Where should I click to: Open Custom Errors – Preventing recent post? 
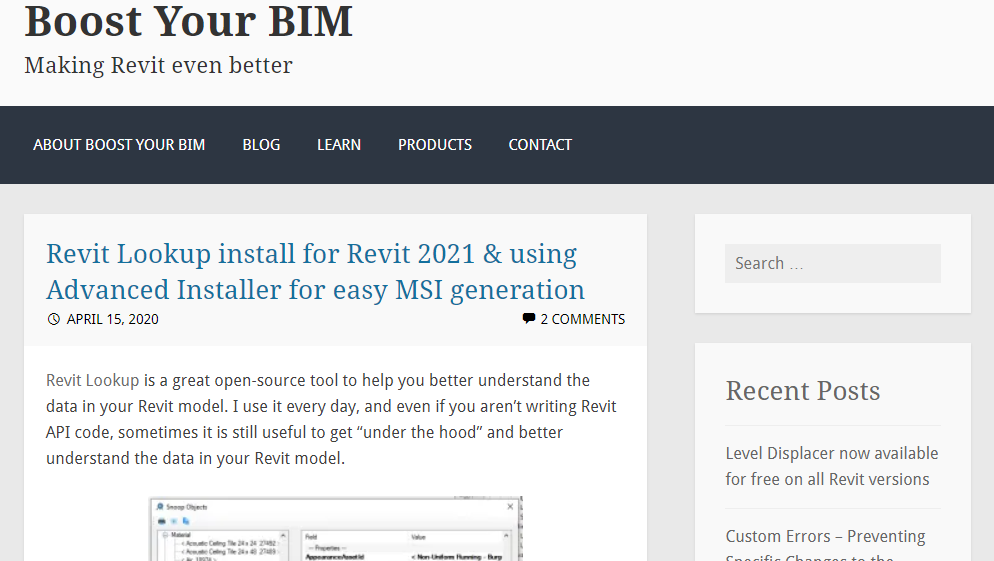click(825, 545)
